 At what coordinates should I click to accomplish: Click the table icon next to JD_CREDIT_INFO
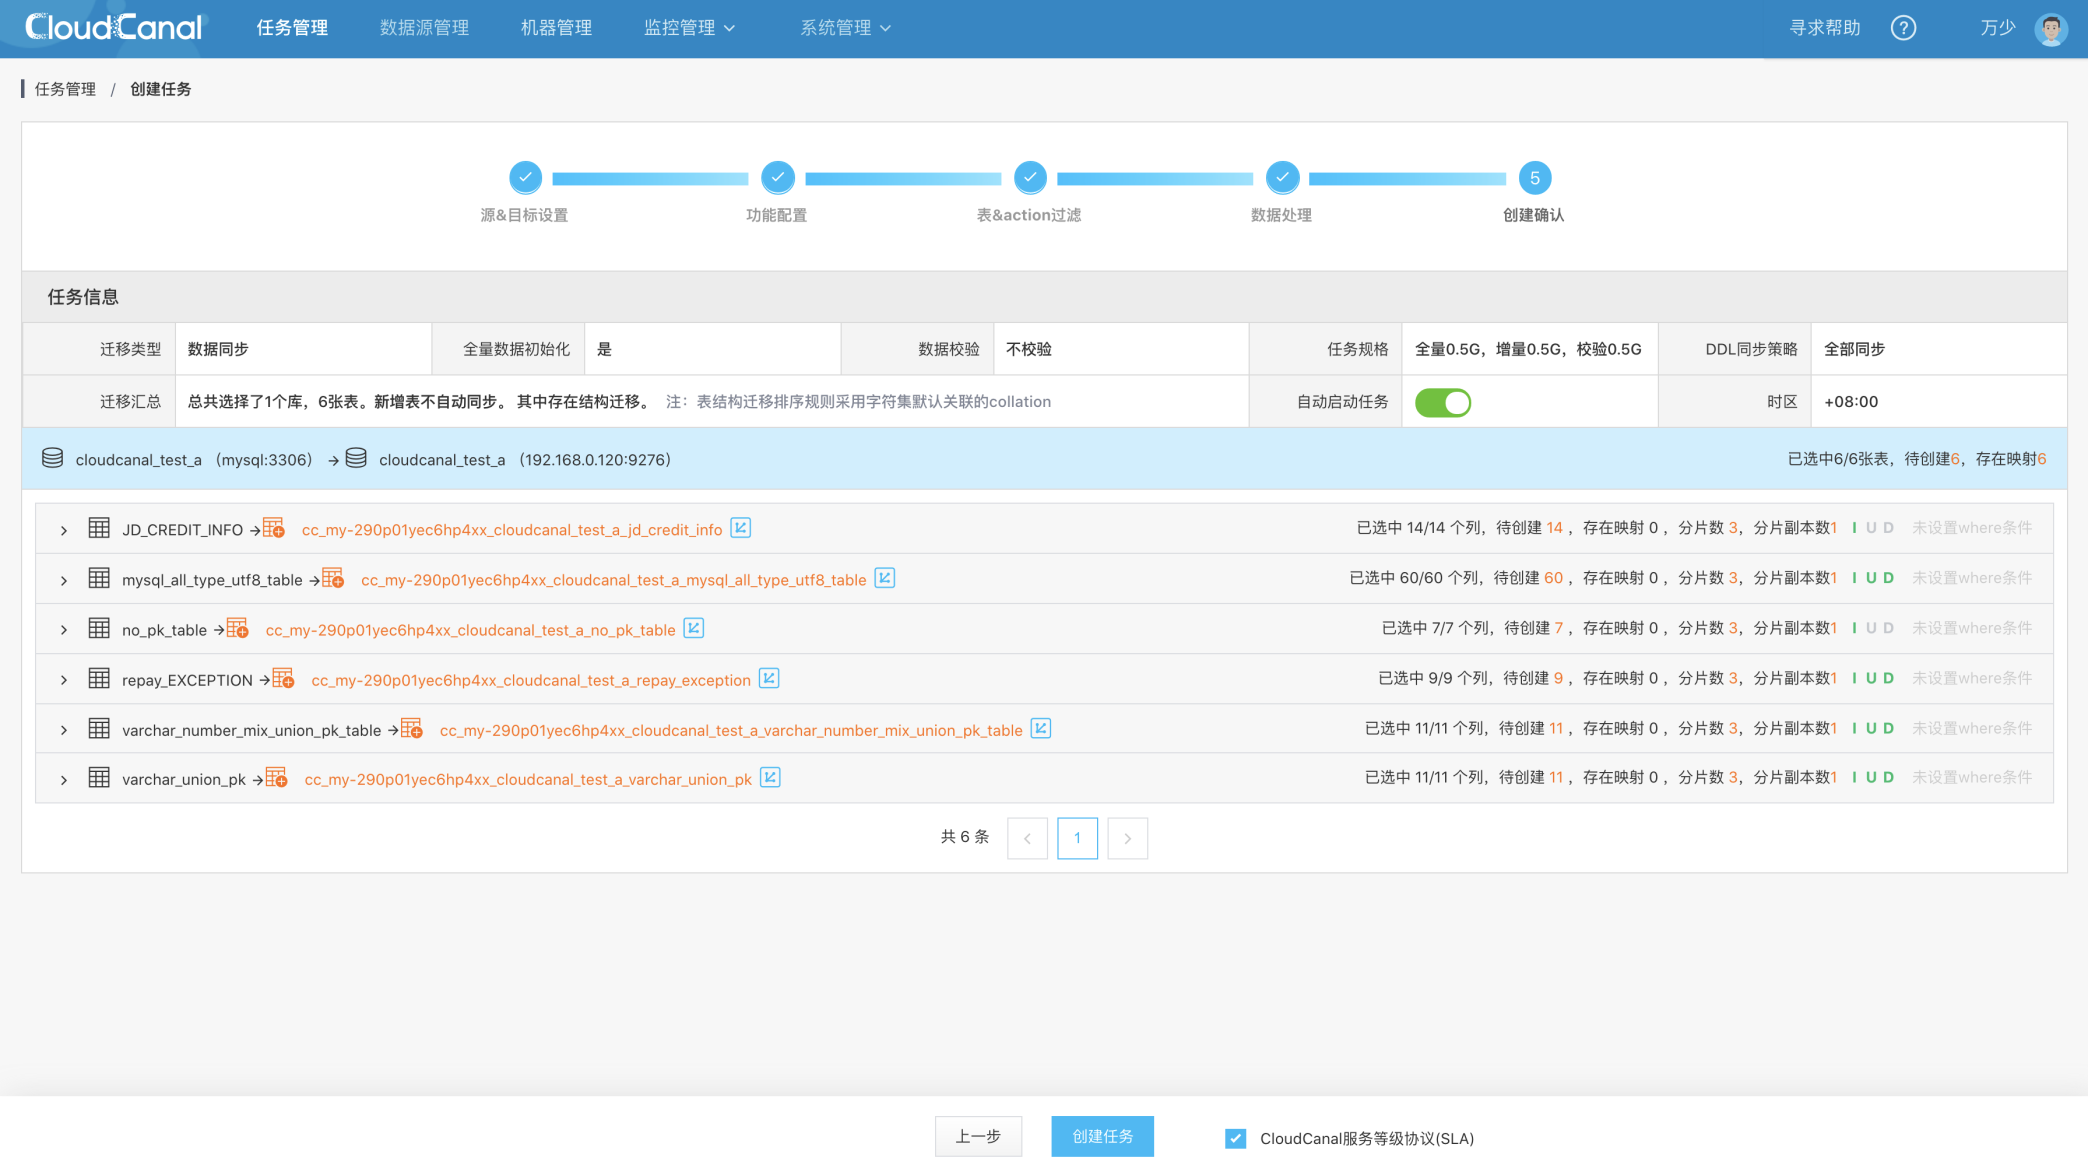[x=99, y=528]
